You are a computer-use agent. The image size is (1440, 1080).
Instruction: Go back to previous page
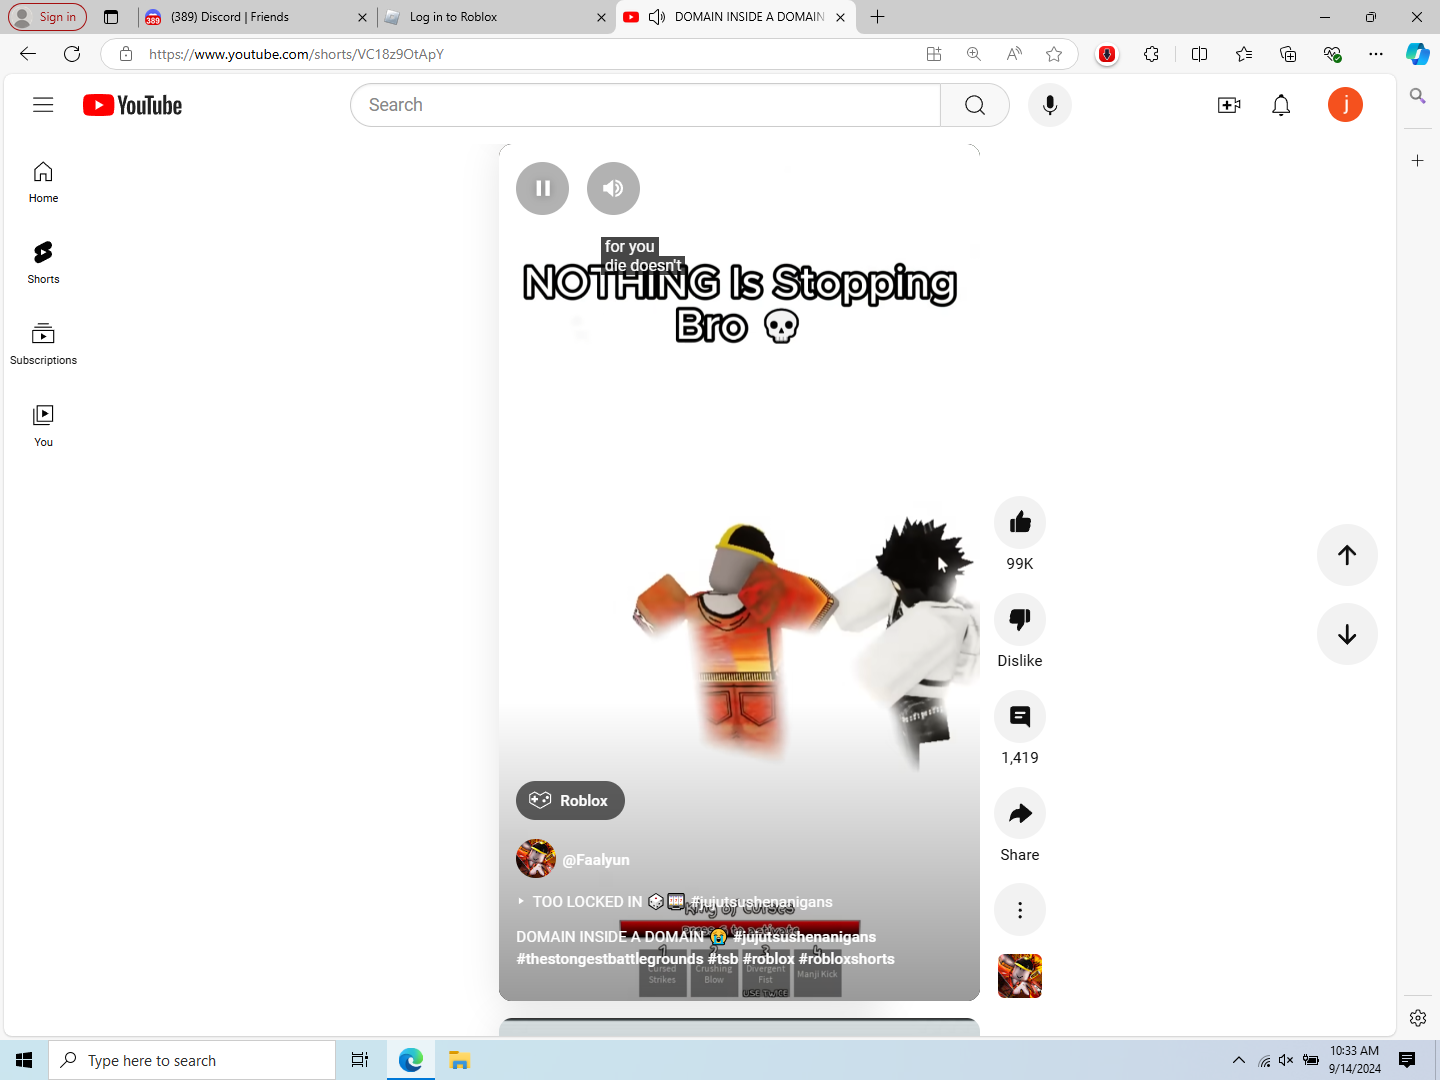pos(28,54)
